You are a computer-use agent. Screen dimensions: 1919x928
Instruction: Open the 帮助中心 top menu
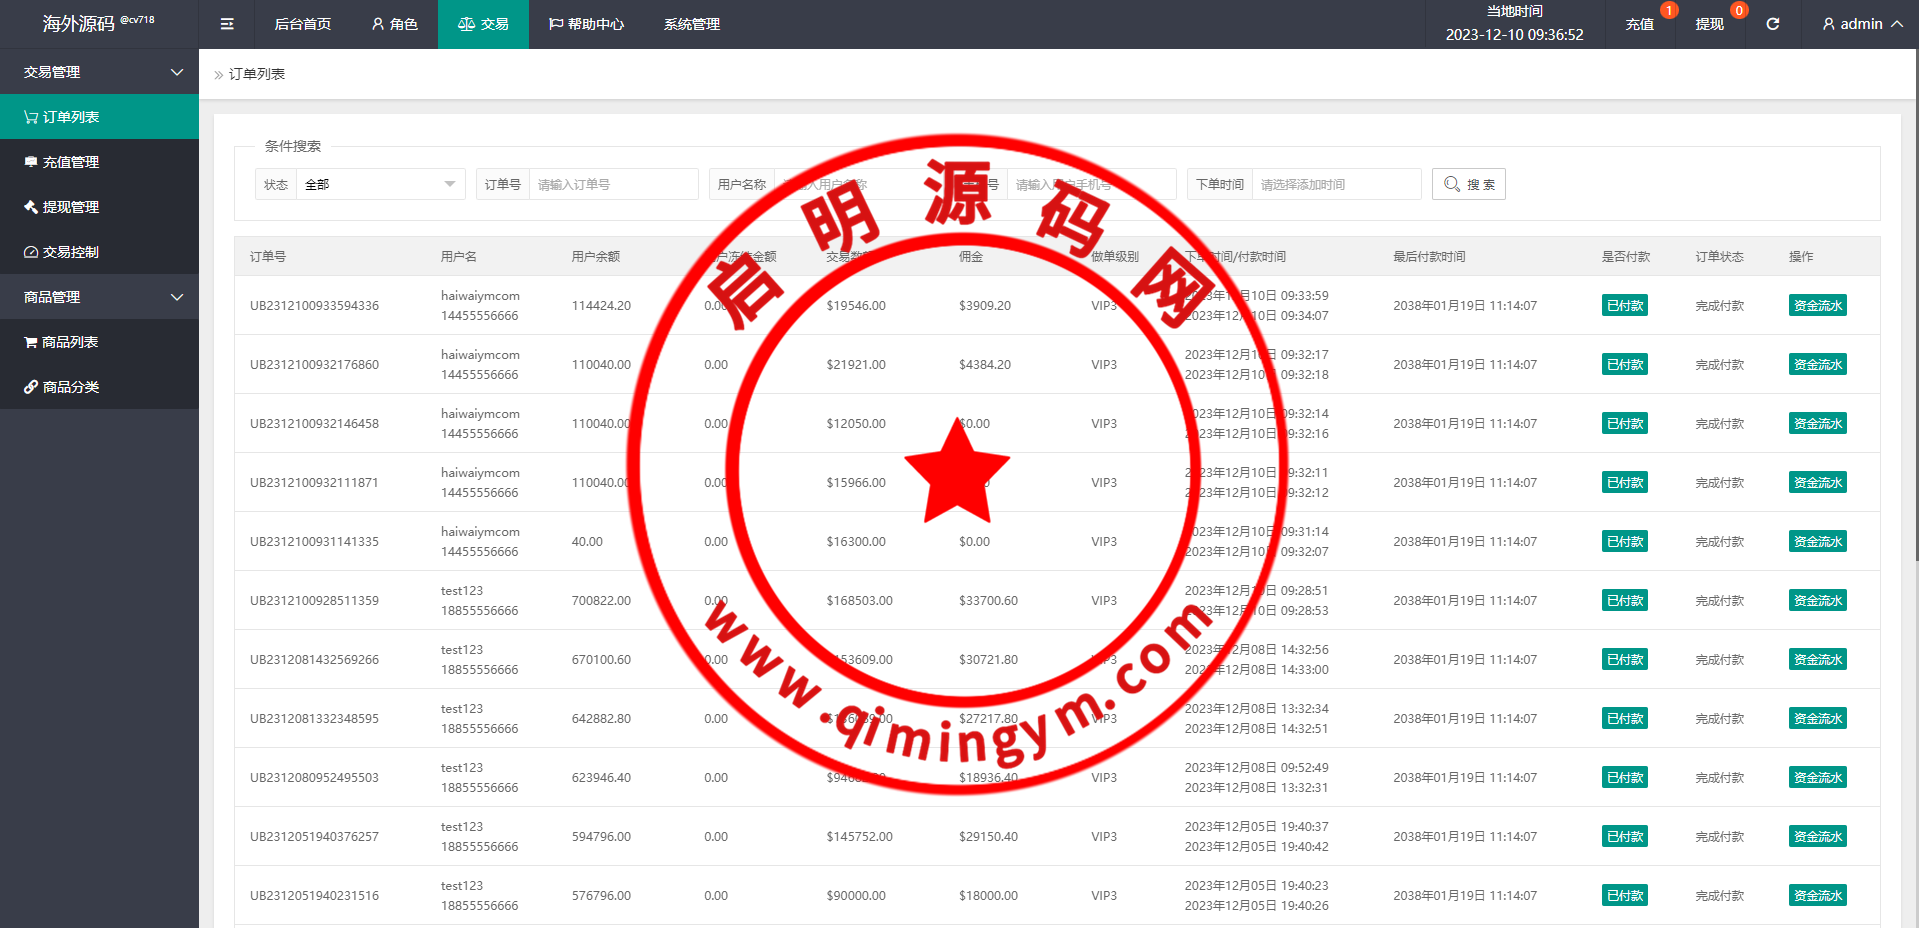click(586, 24)
